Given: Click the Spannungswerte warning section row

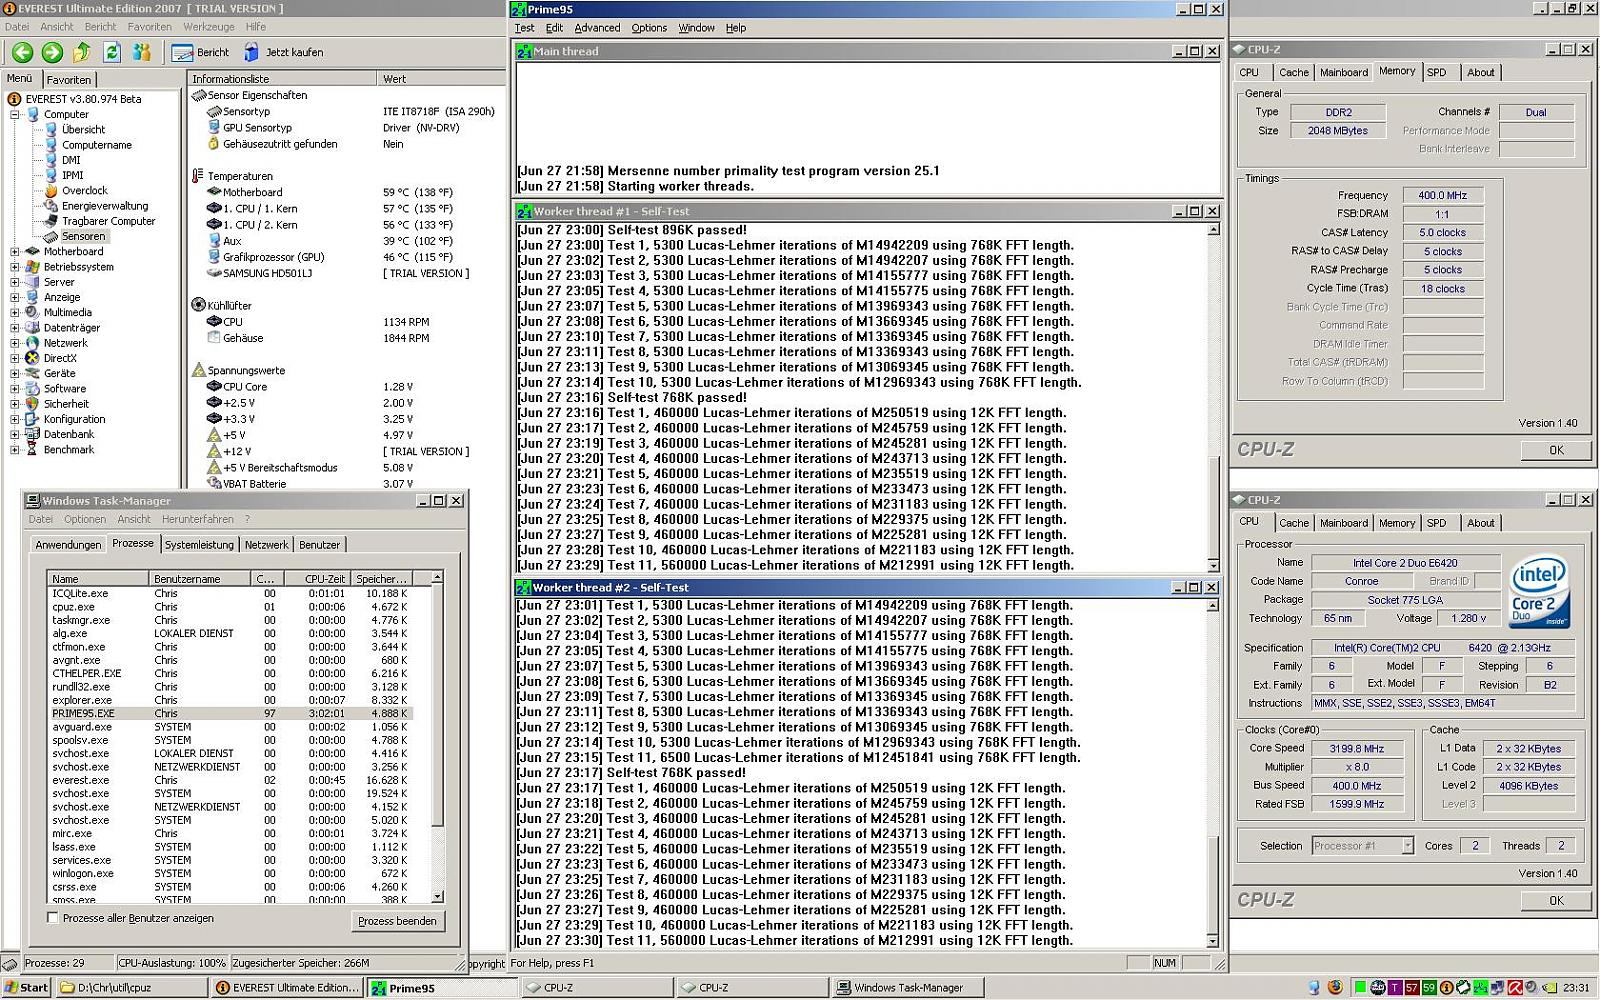Looking at the screenshot, I should 238,370.
